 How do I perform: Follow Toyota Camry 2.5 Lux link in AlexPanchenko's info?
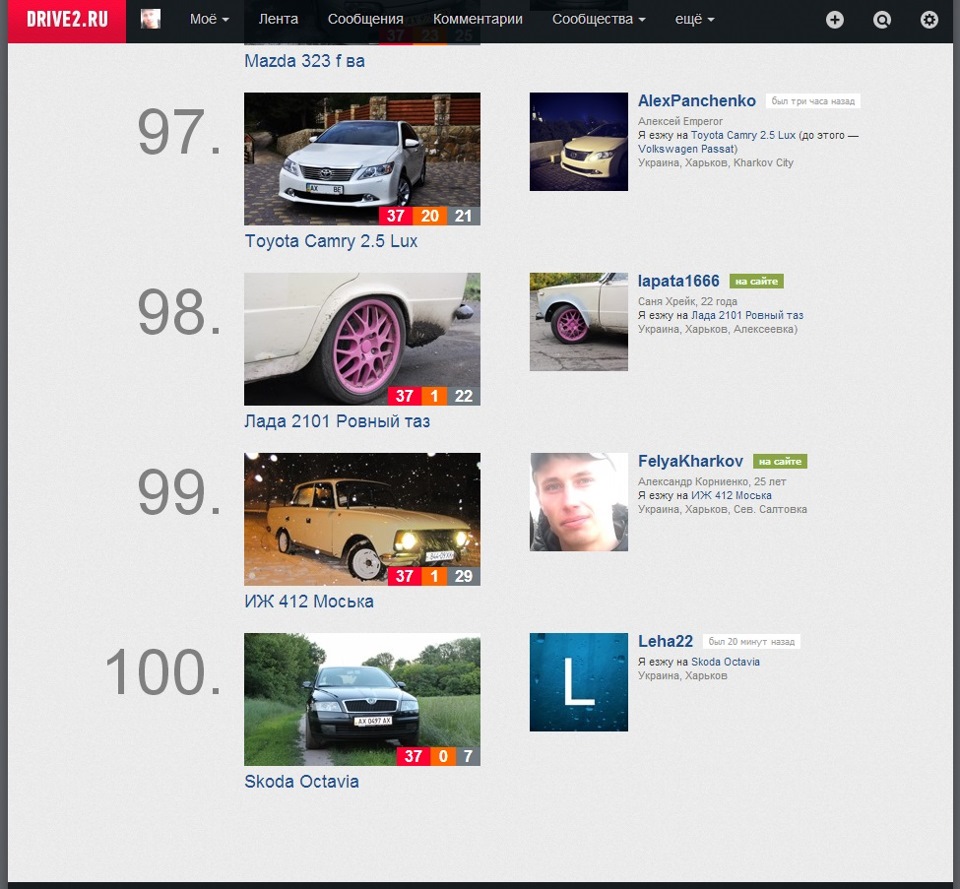[743, 135]
